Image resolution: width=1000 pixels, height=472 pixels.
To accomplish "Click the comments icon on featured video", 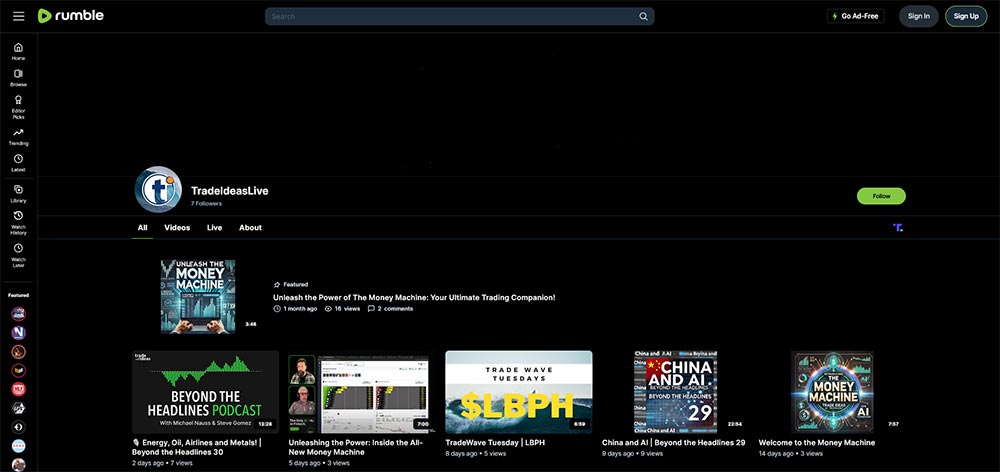I will [371, 309].
